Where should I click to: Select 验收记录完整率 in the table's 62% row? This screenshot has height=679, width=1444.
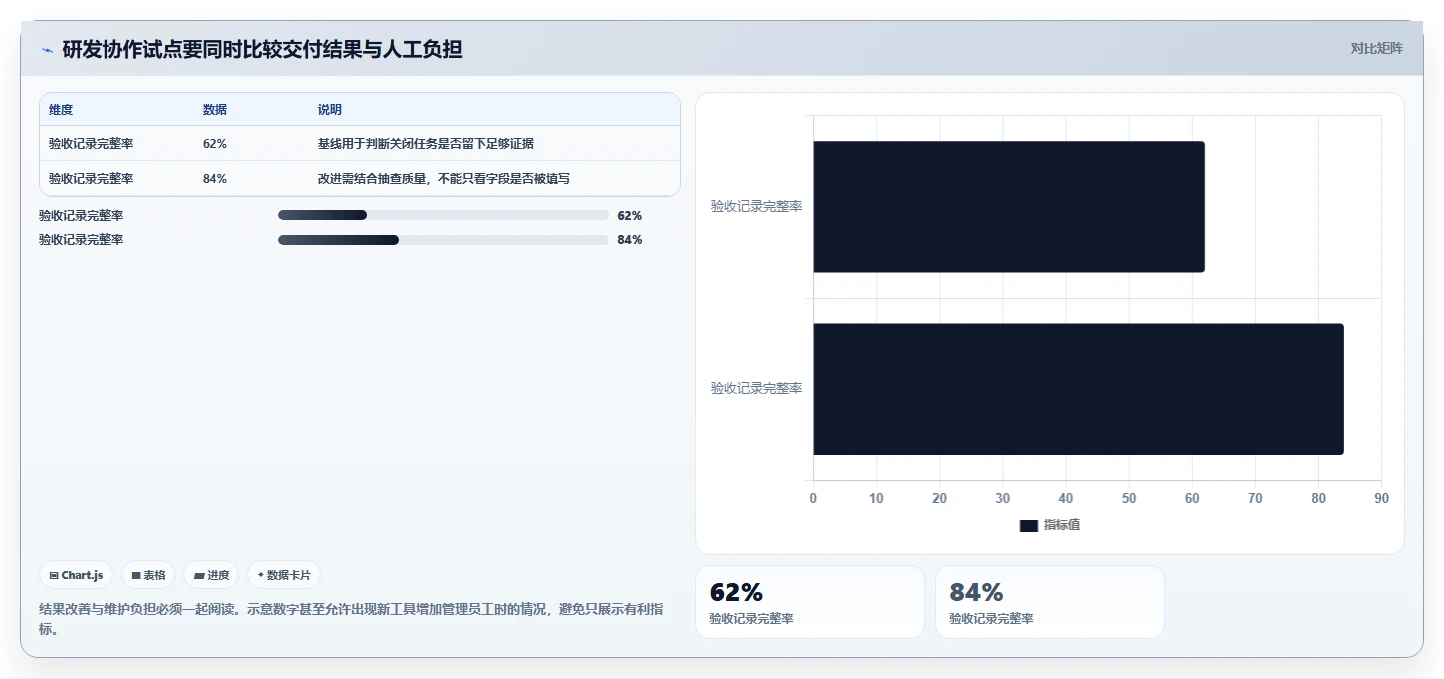[x=91, y=144]
